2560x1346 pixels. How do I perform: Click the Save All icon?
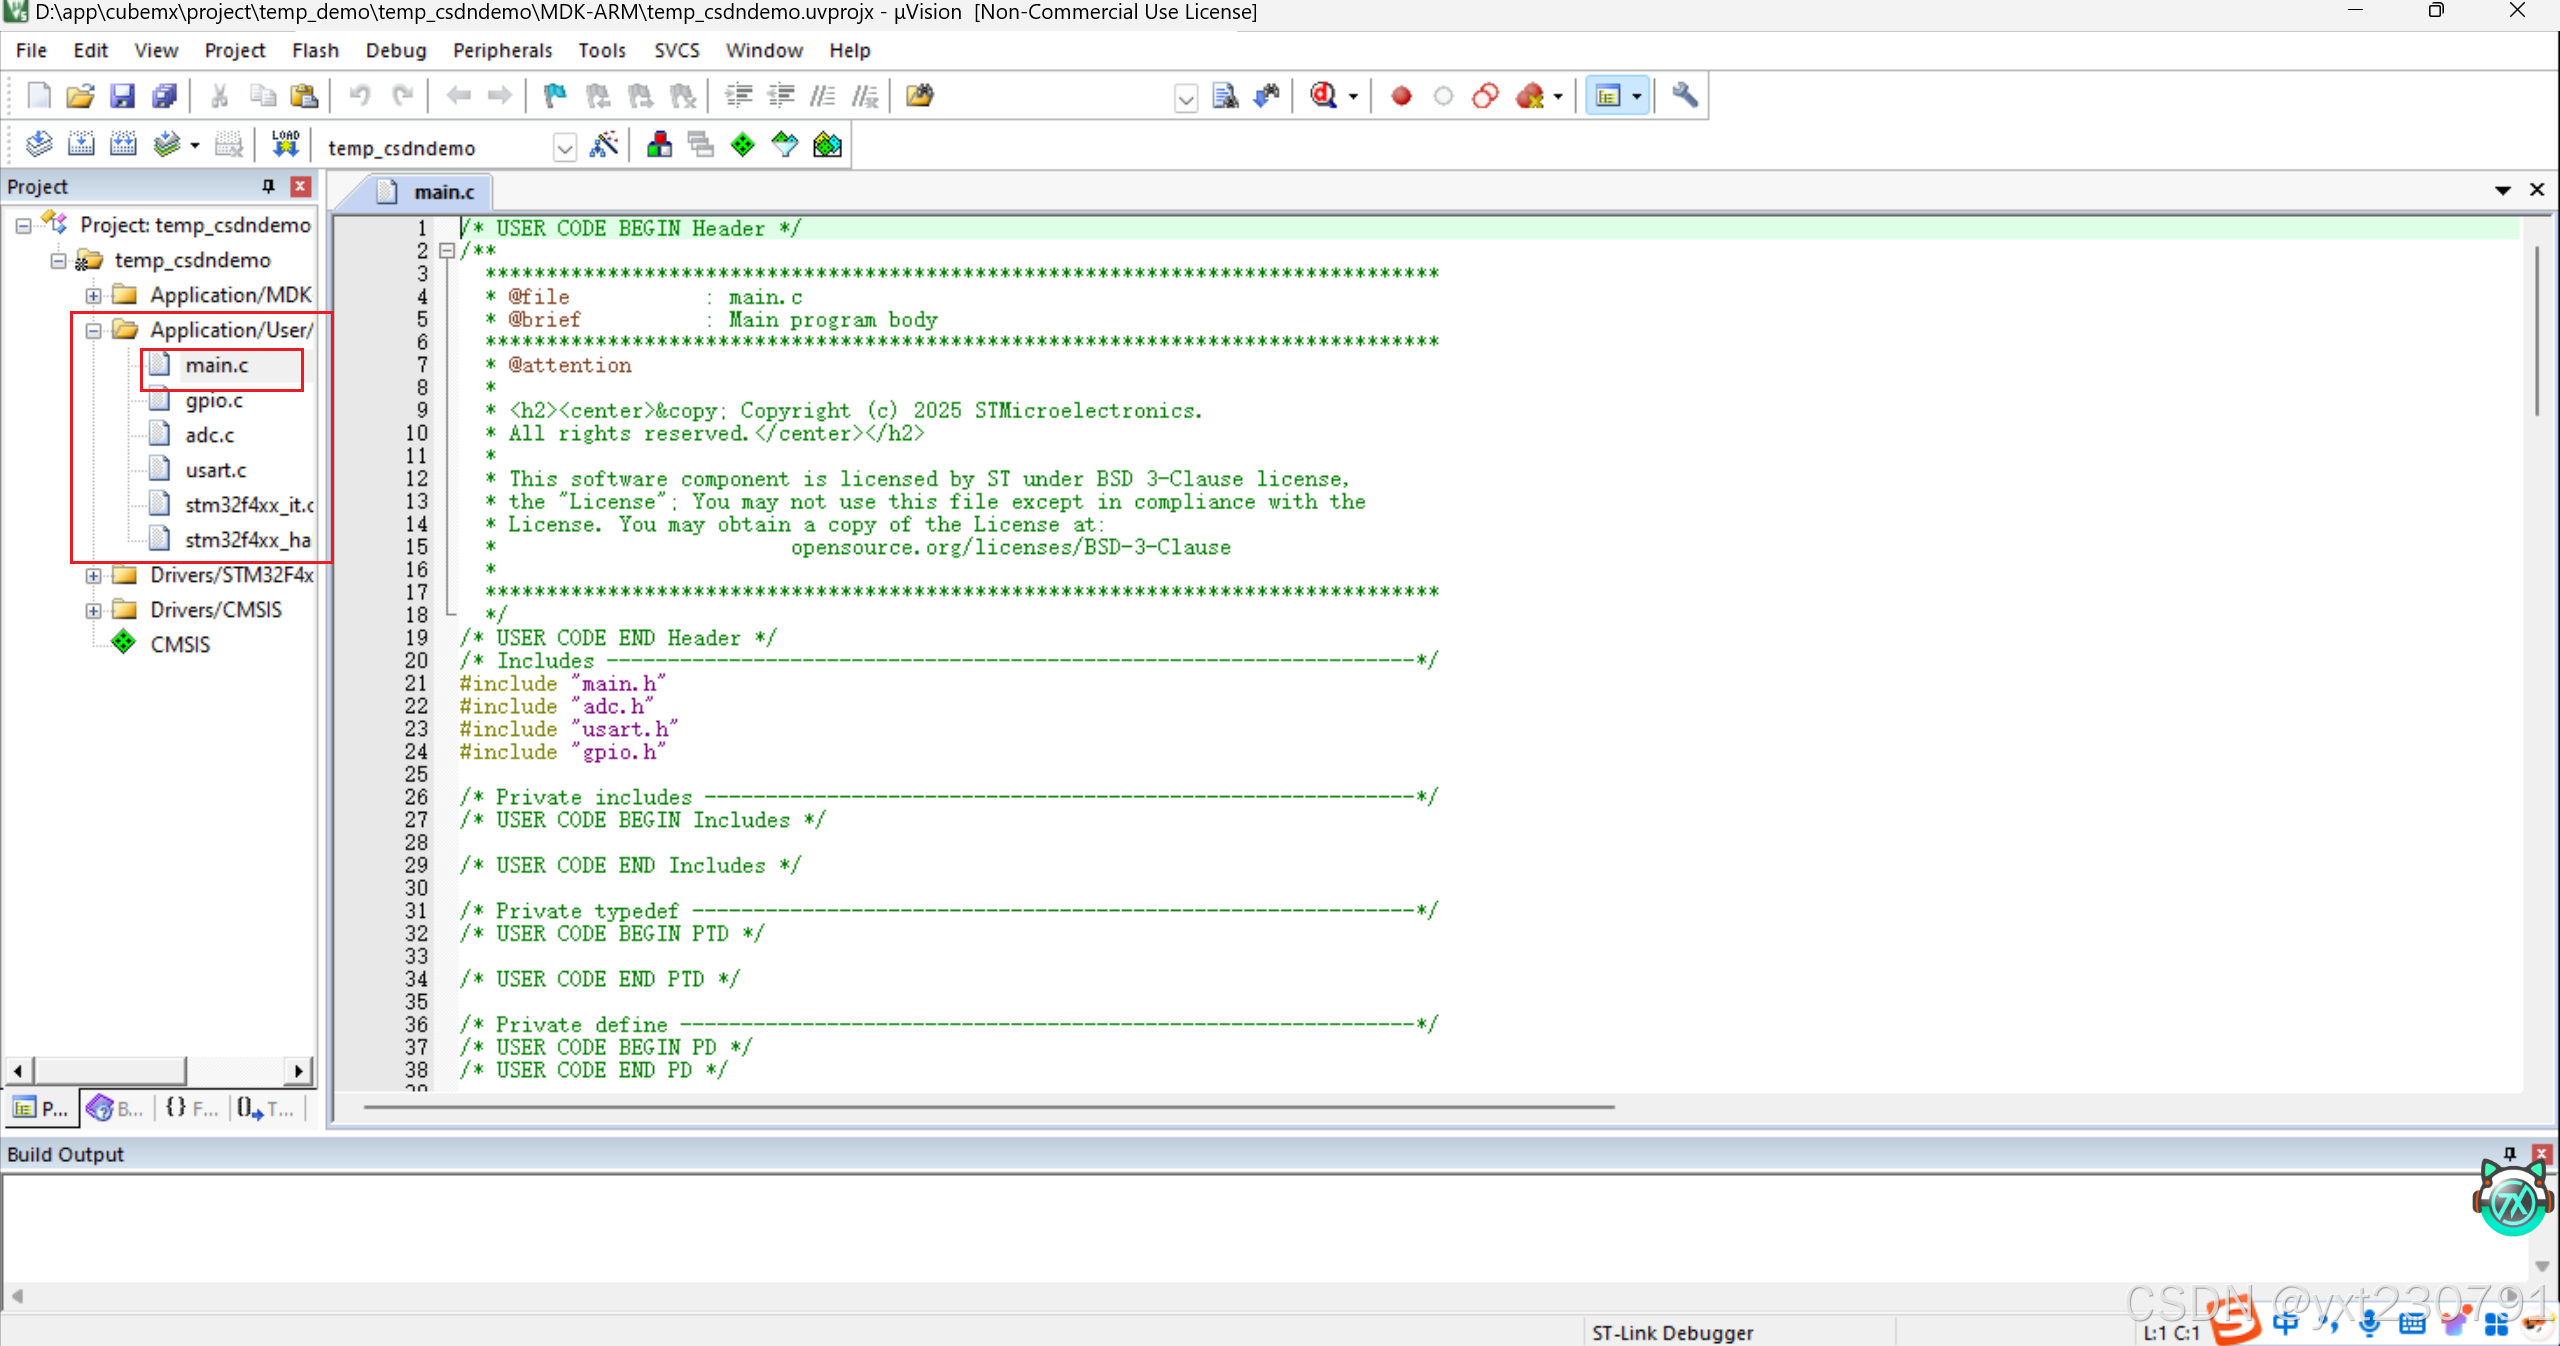[x=164, y=96]
